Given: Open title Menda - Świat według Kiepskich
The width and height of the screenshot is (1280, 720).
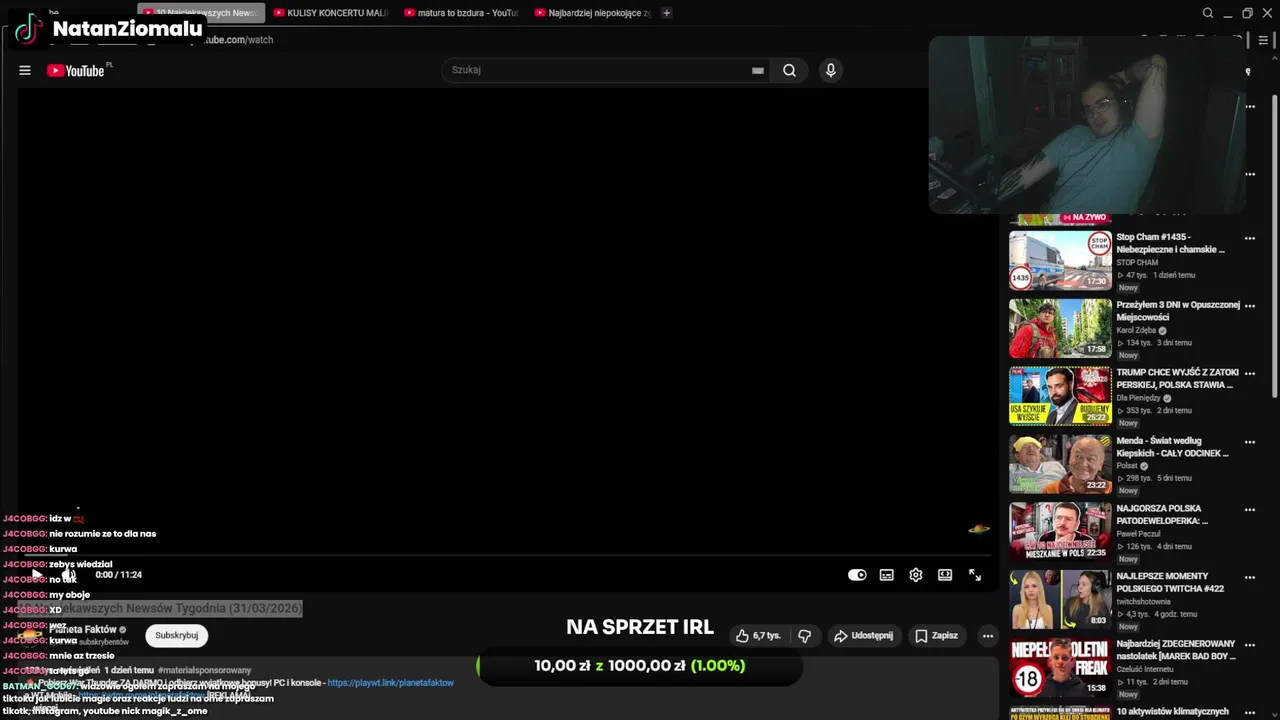Looking at the screenshot, I should tap(1173, 447).
